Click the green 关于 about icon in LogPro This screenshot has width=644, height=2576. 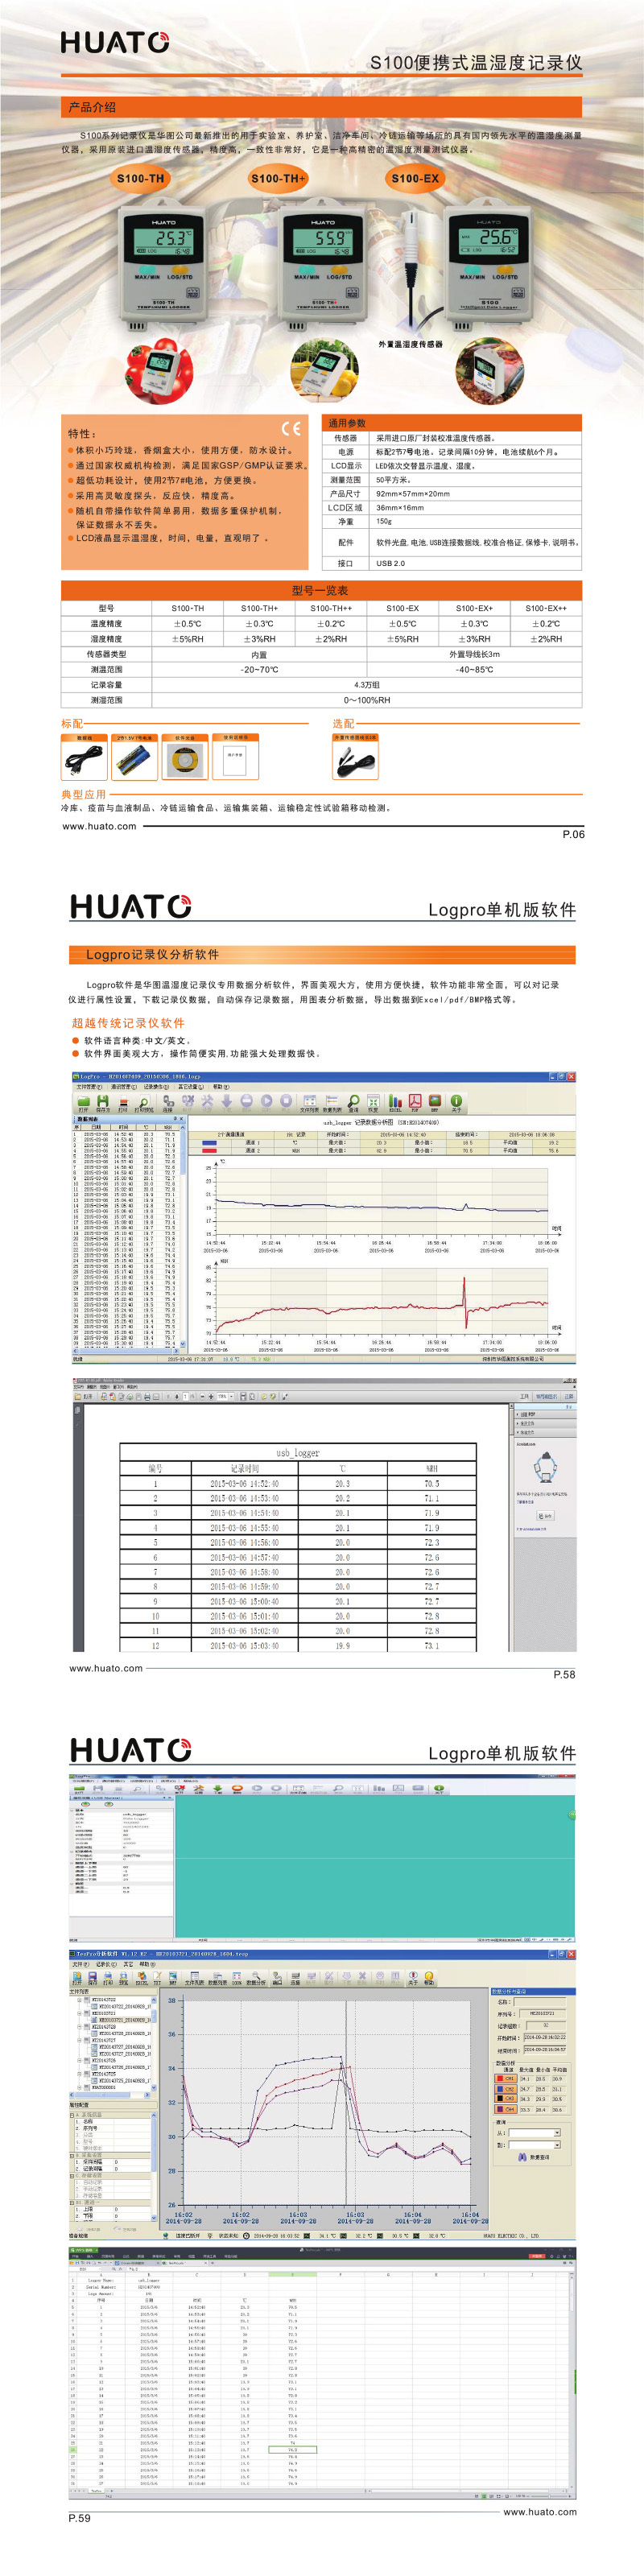(457, 1103)
